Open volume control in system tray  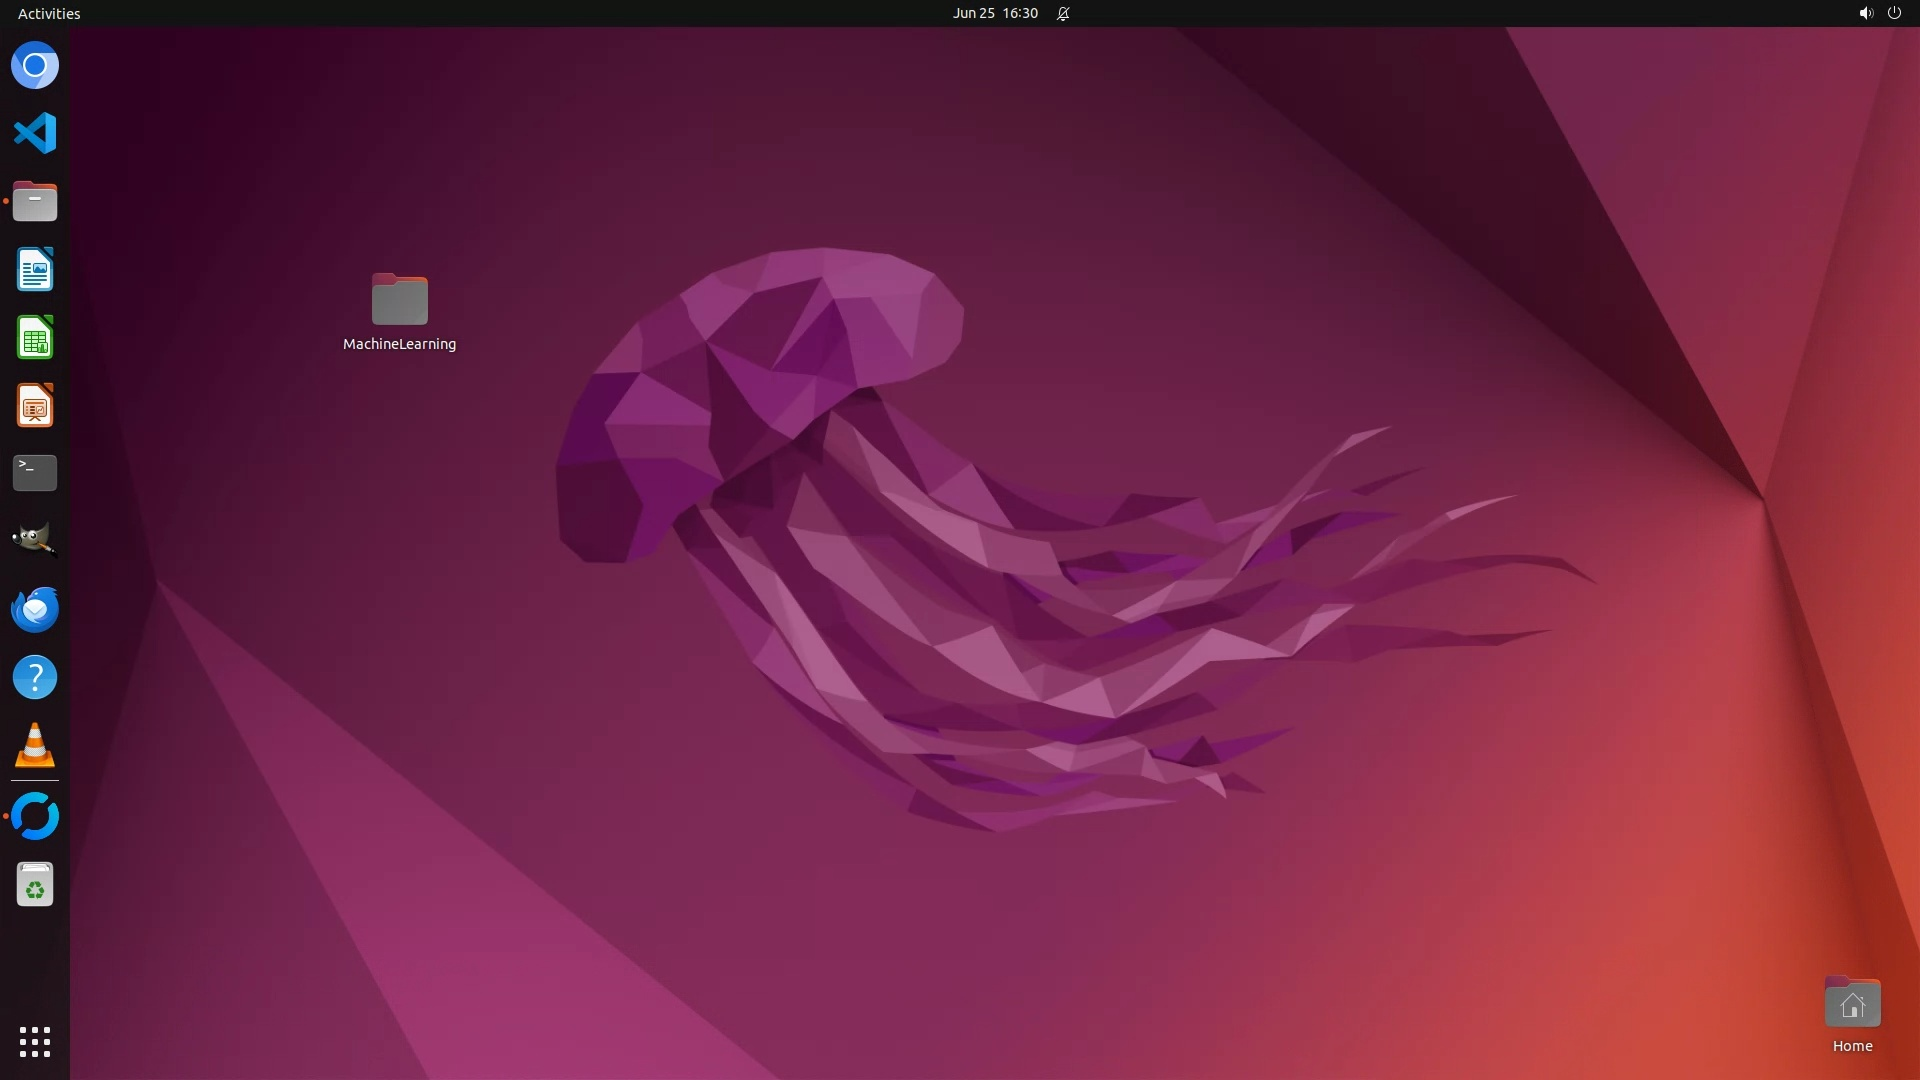point(1865,13)
